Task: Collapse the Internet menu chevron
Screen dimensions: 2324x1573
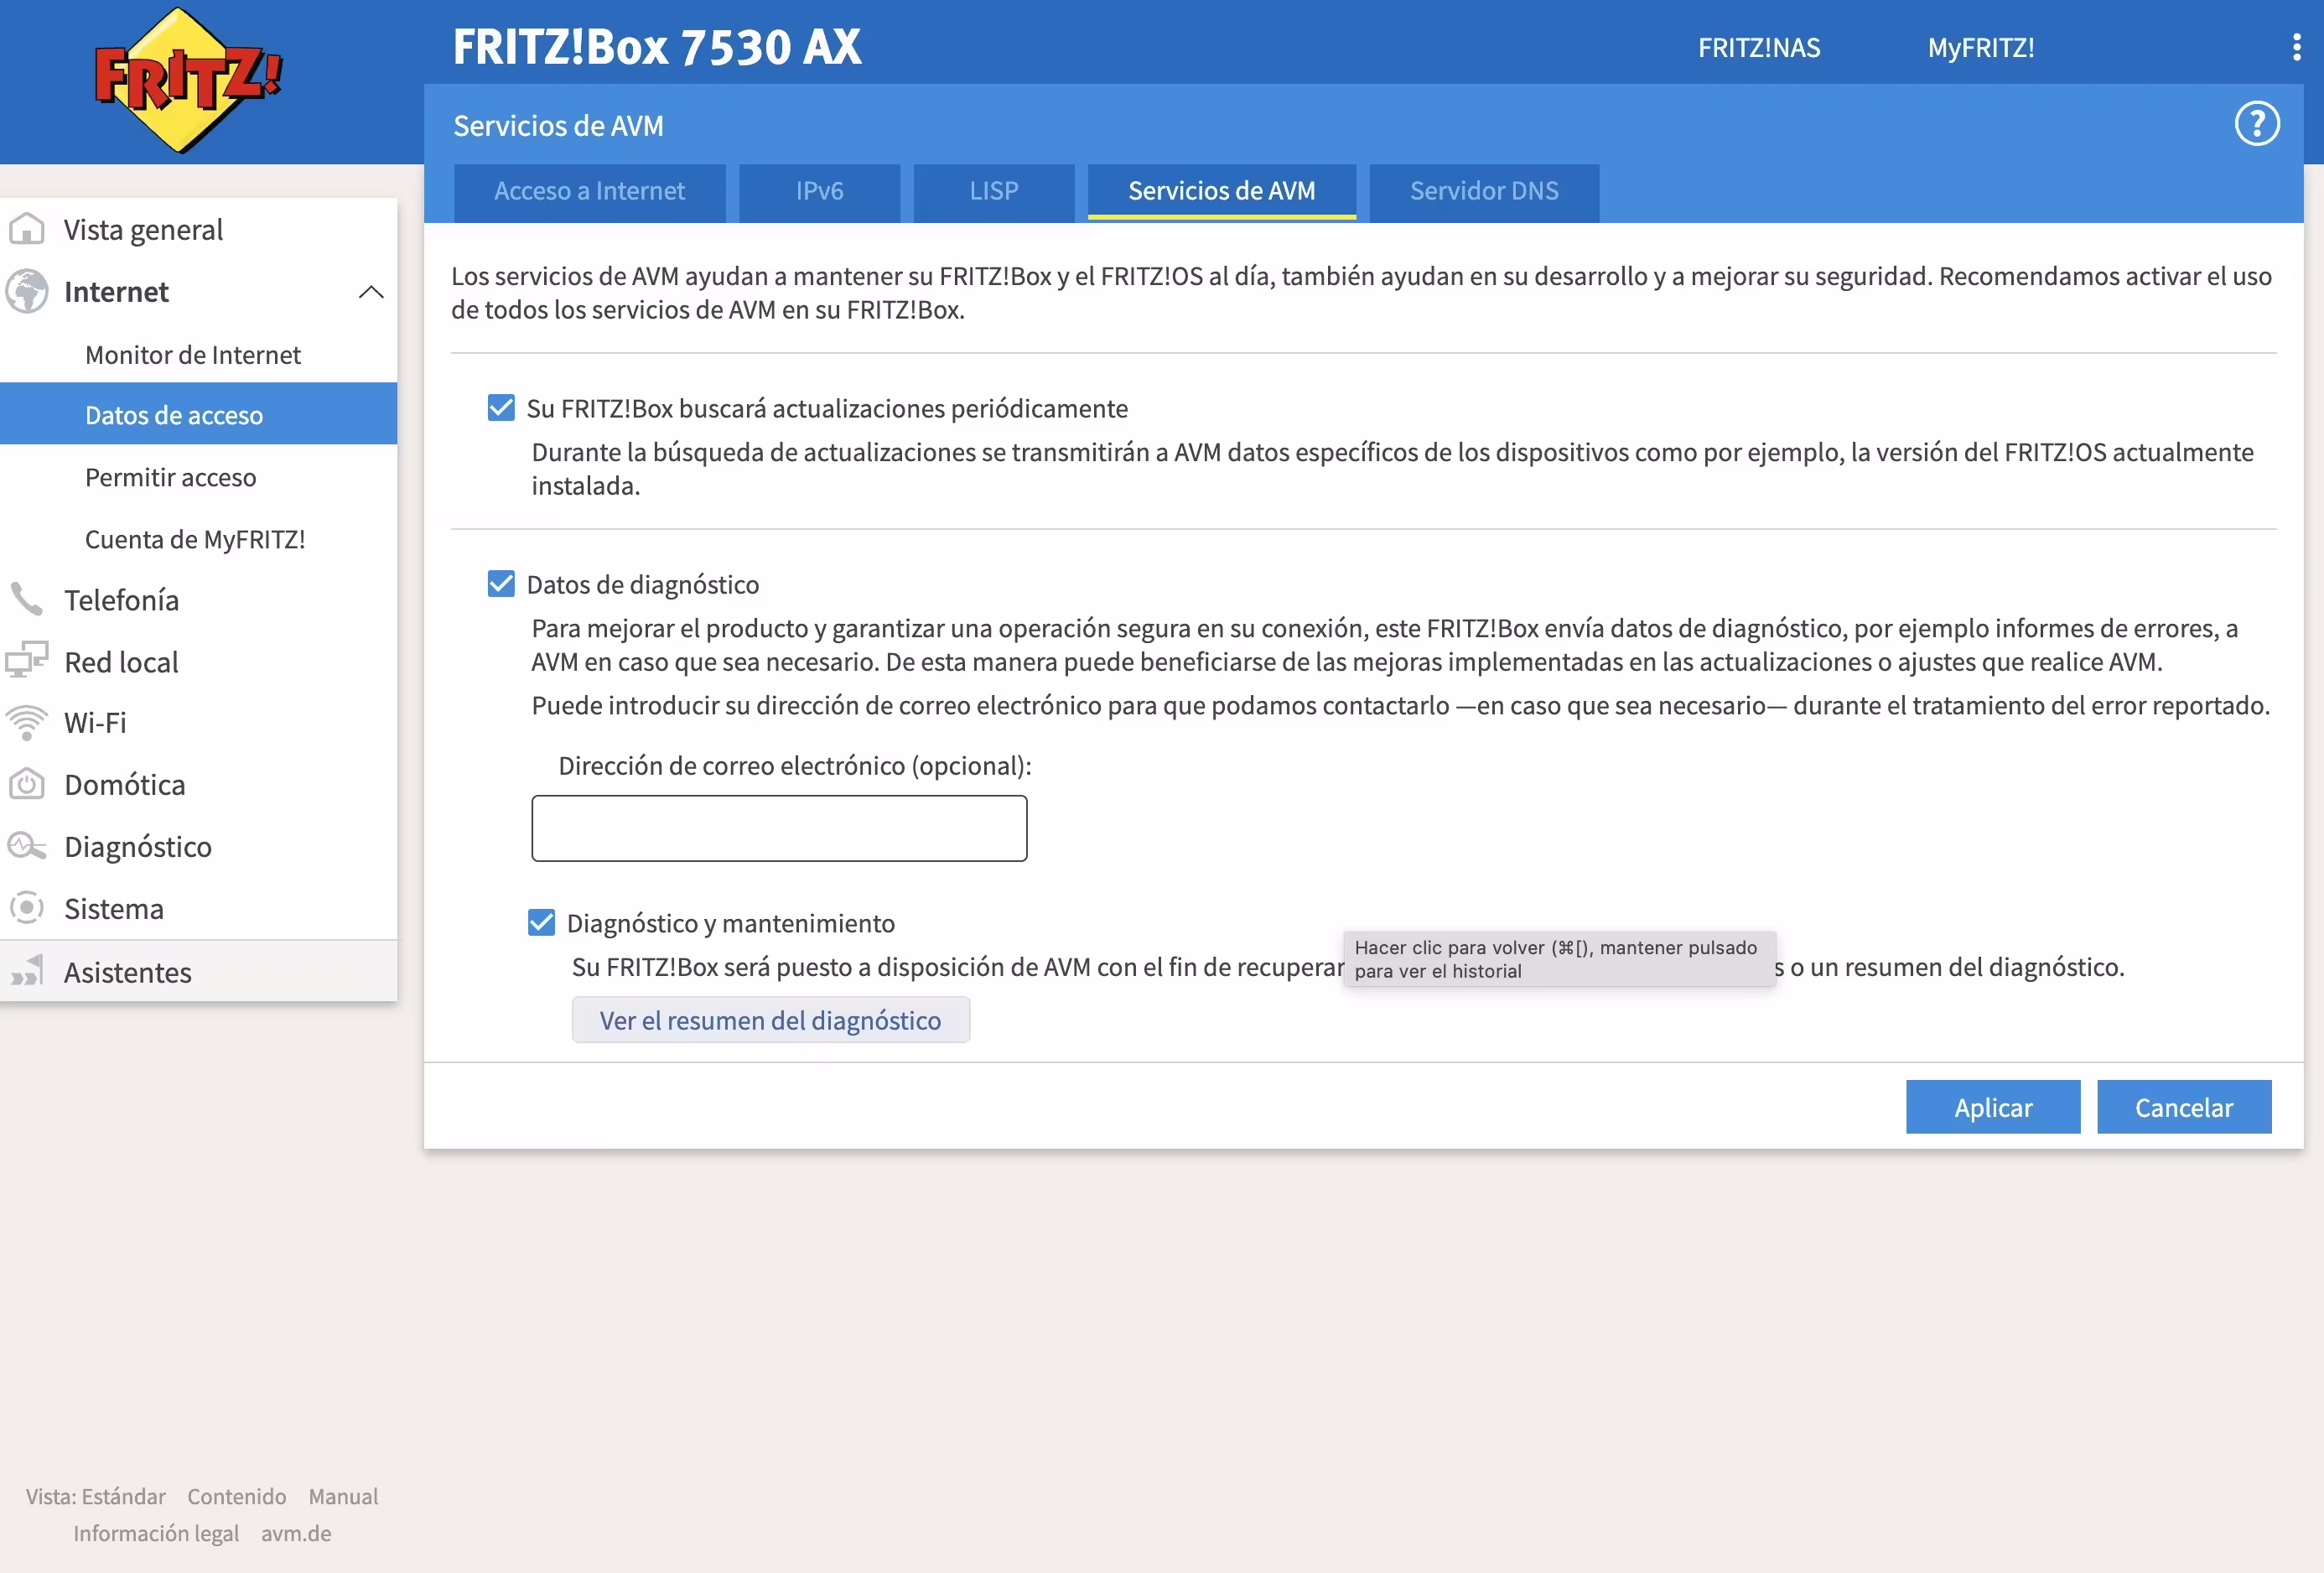Action: (371, 292)
